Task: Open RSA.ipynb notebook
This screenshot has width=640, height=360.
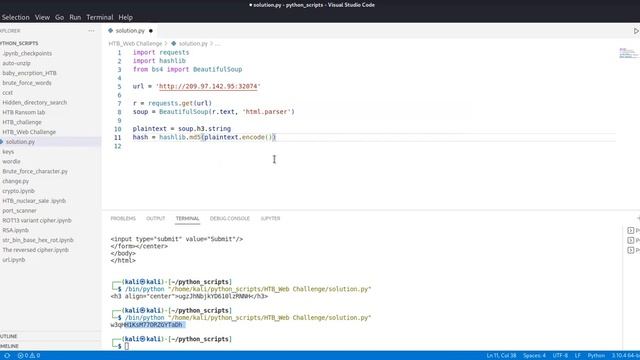Action: tap(16, 230)
